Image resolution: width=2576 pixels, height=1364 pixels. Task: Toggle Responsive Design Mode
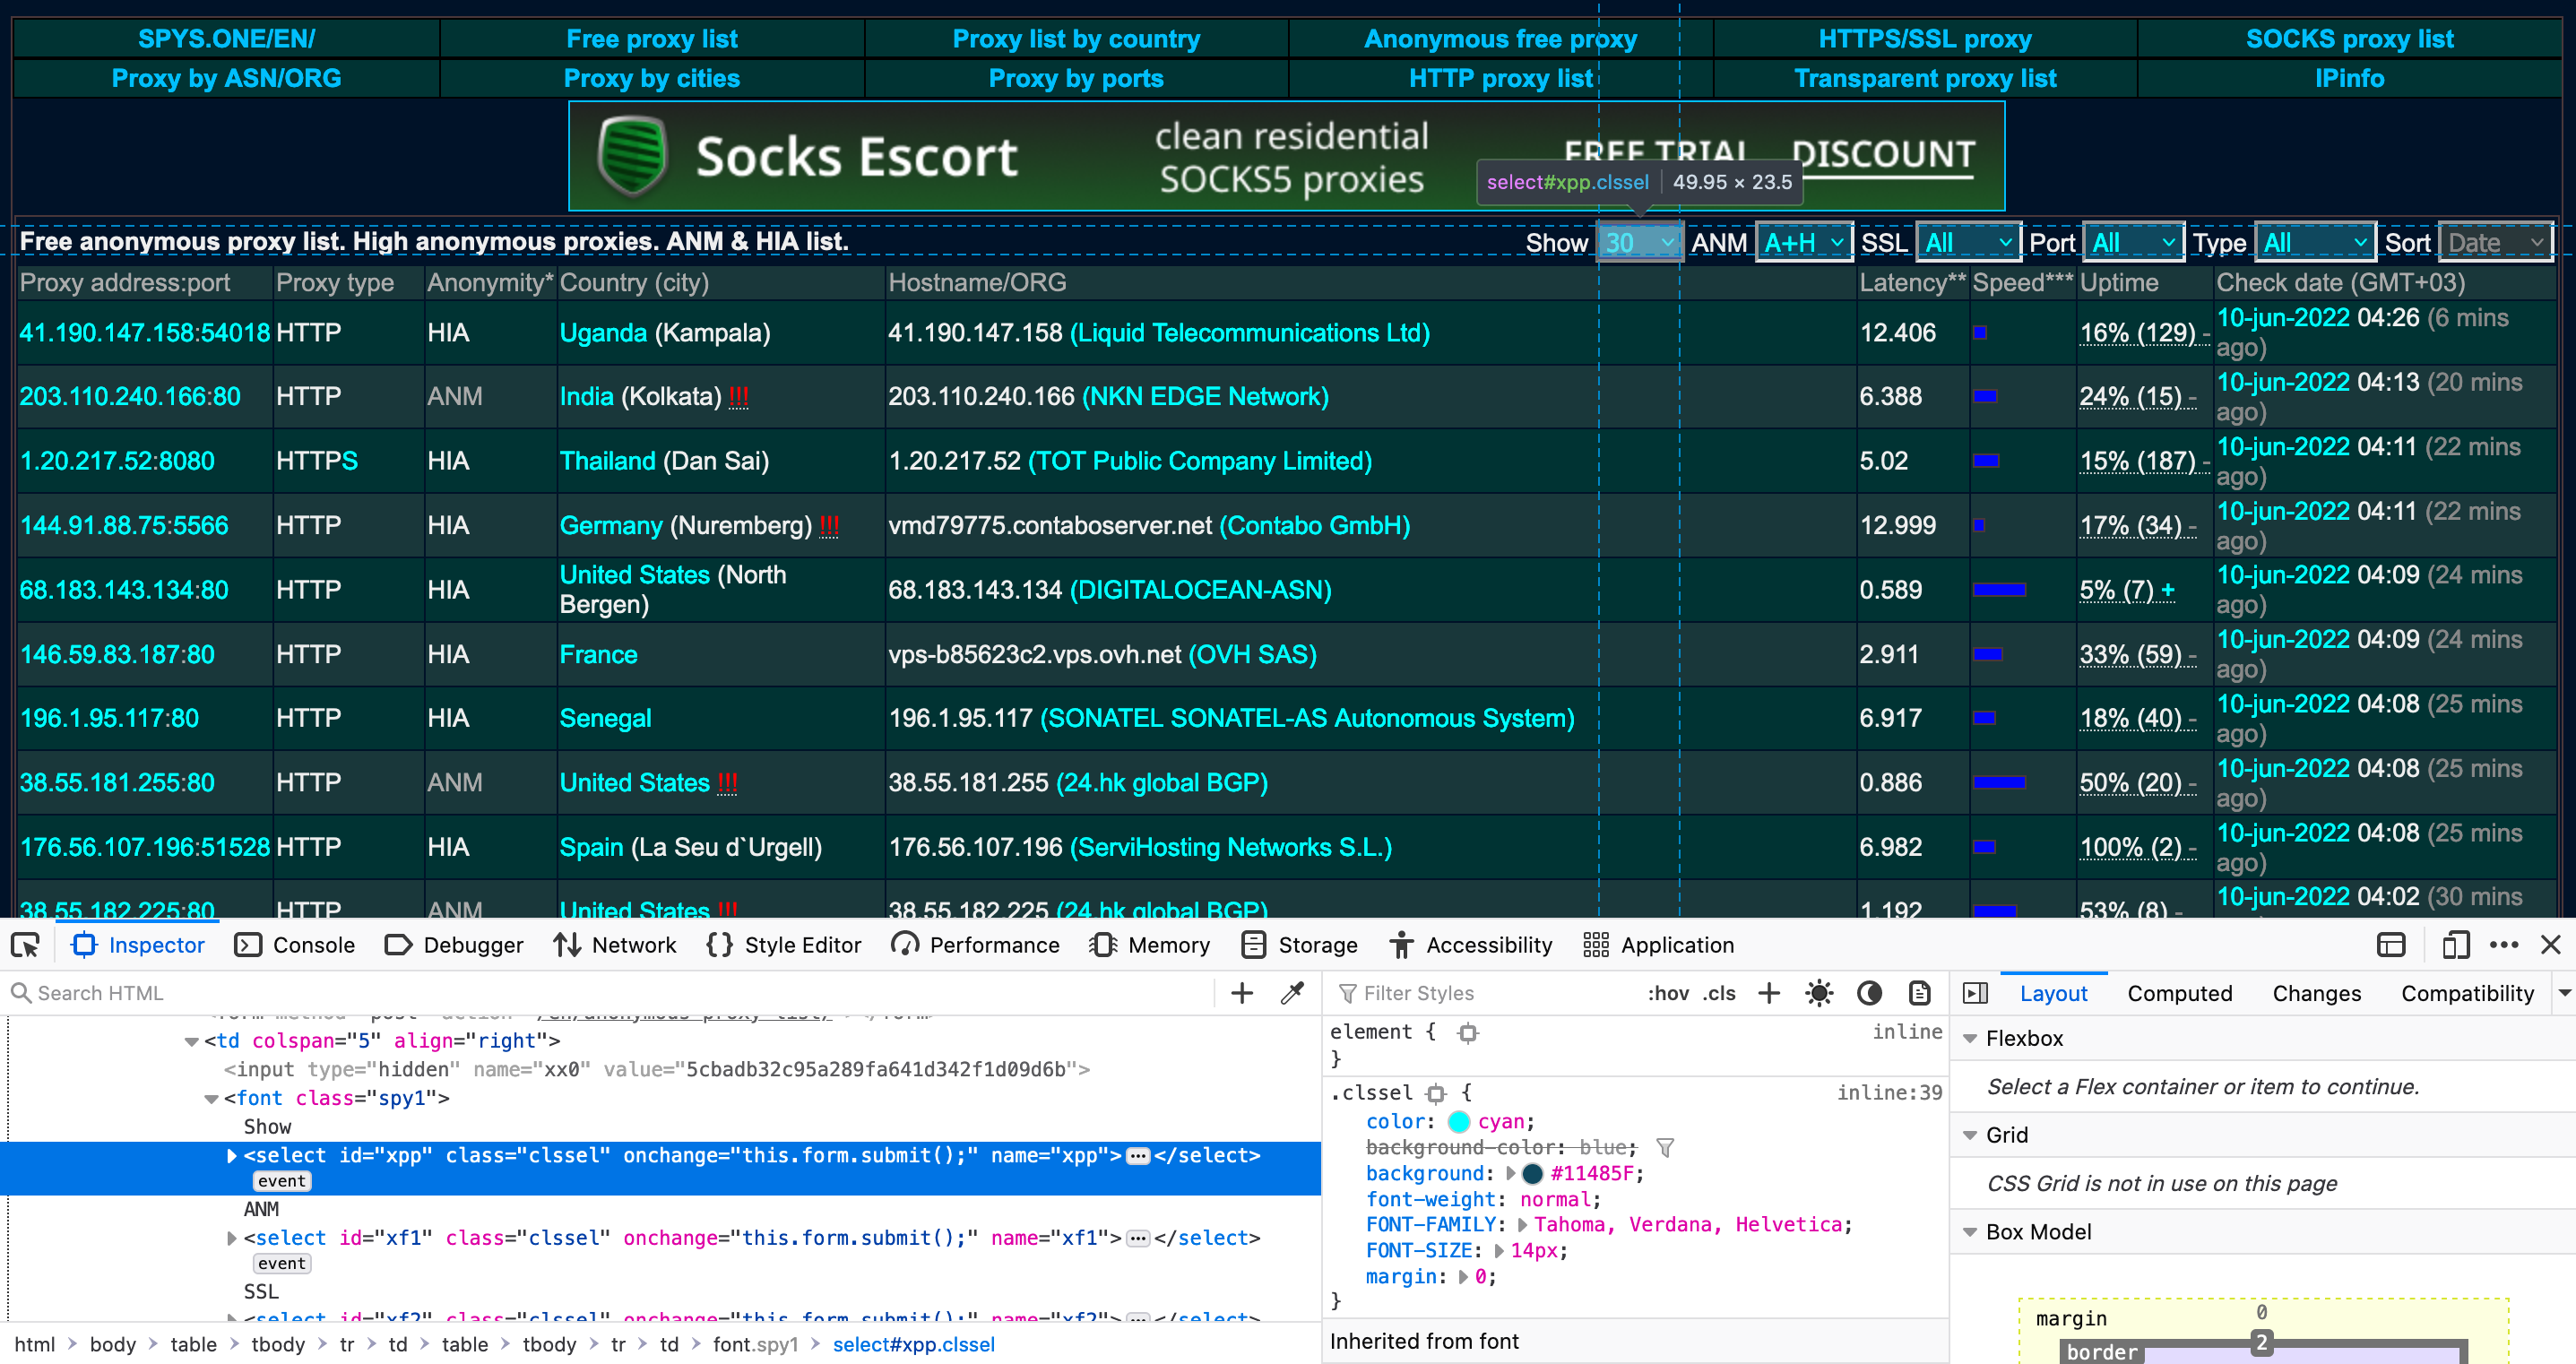tap(2454, 945)
